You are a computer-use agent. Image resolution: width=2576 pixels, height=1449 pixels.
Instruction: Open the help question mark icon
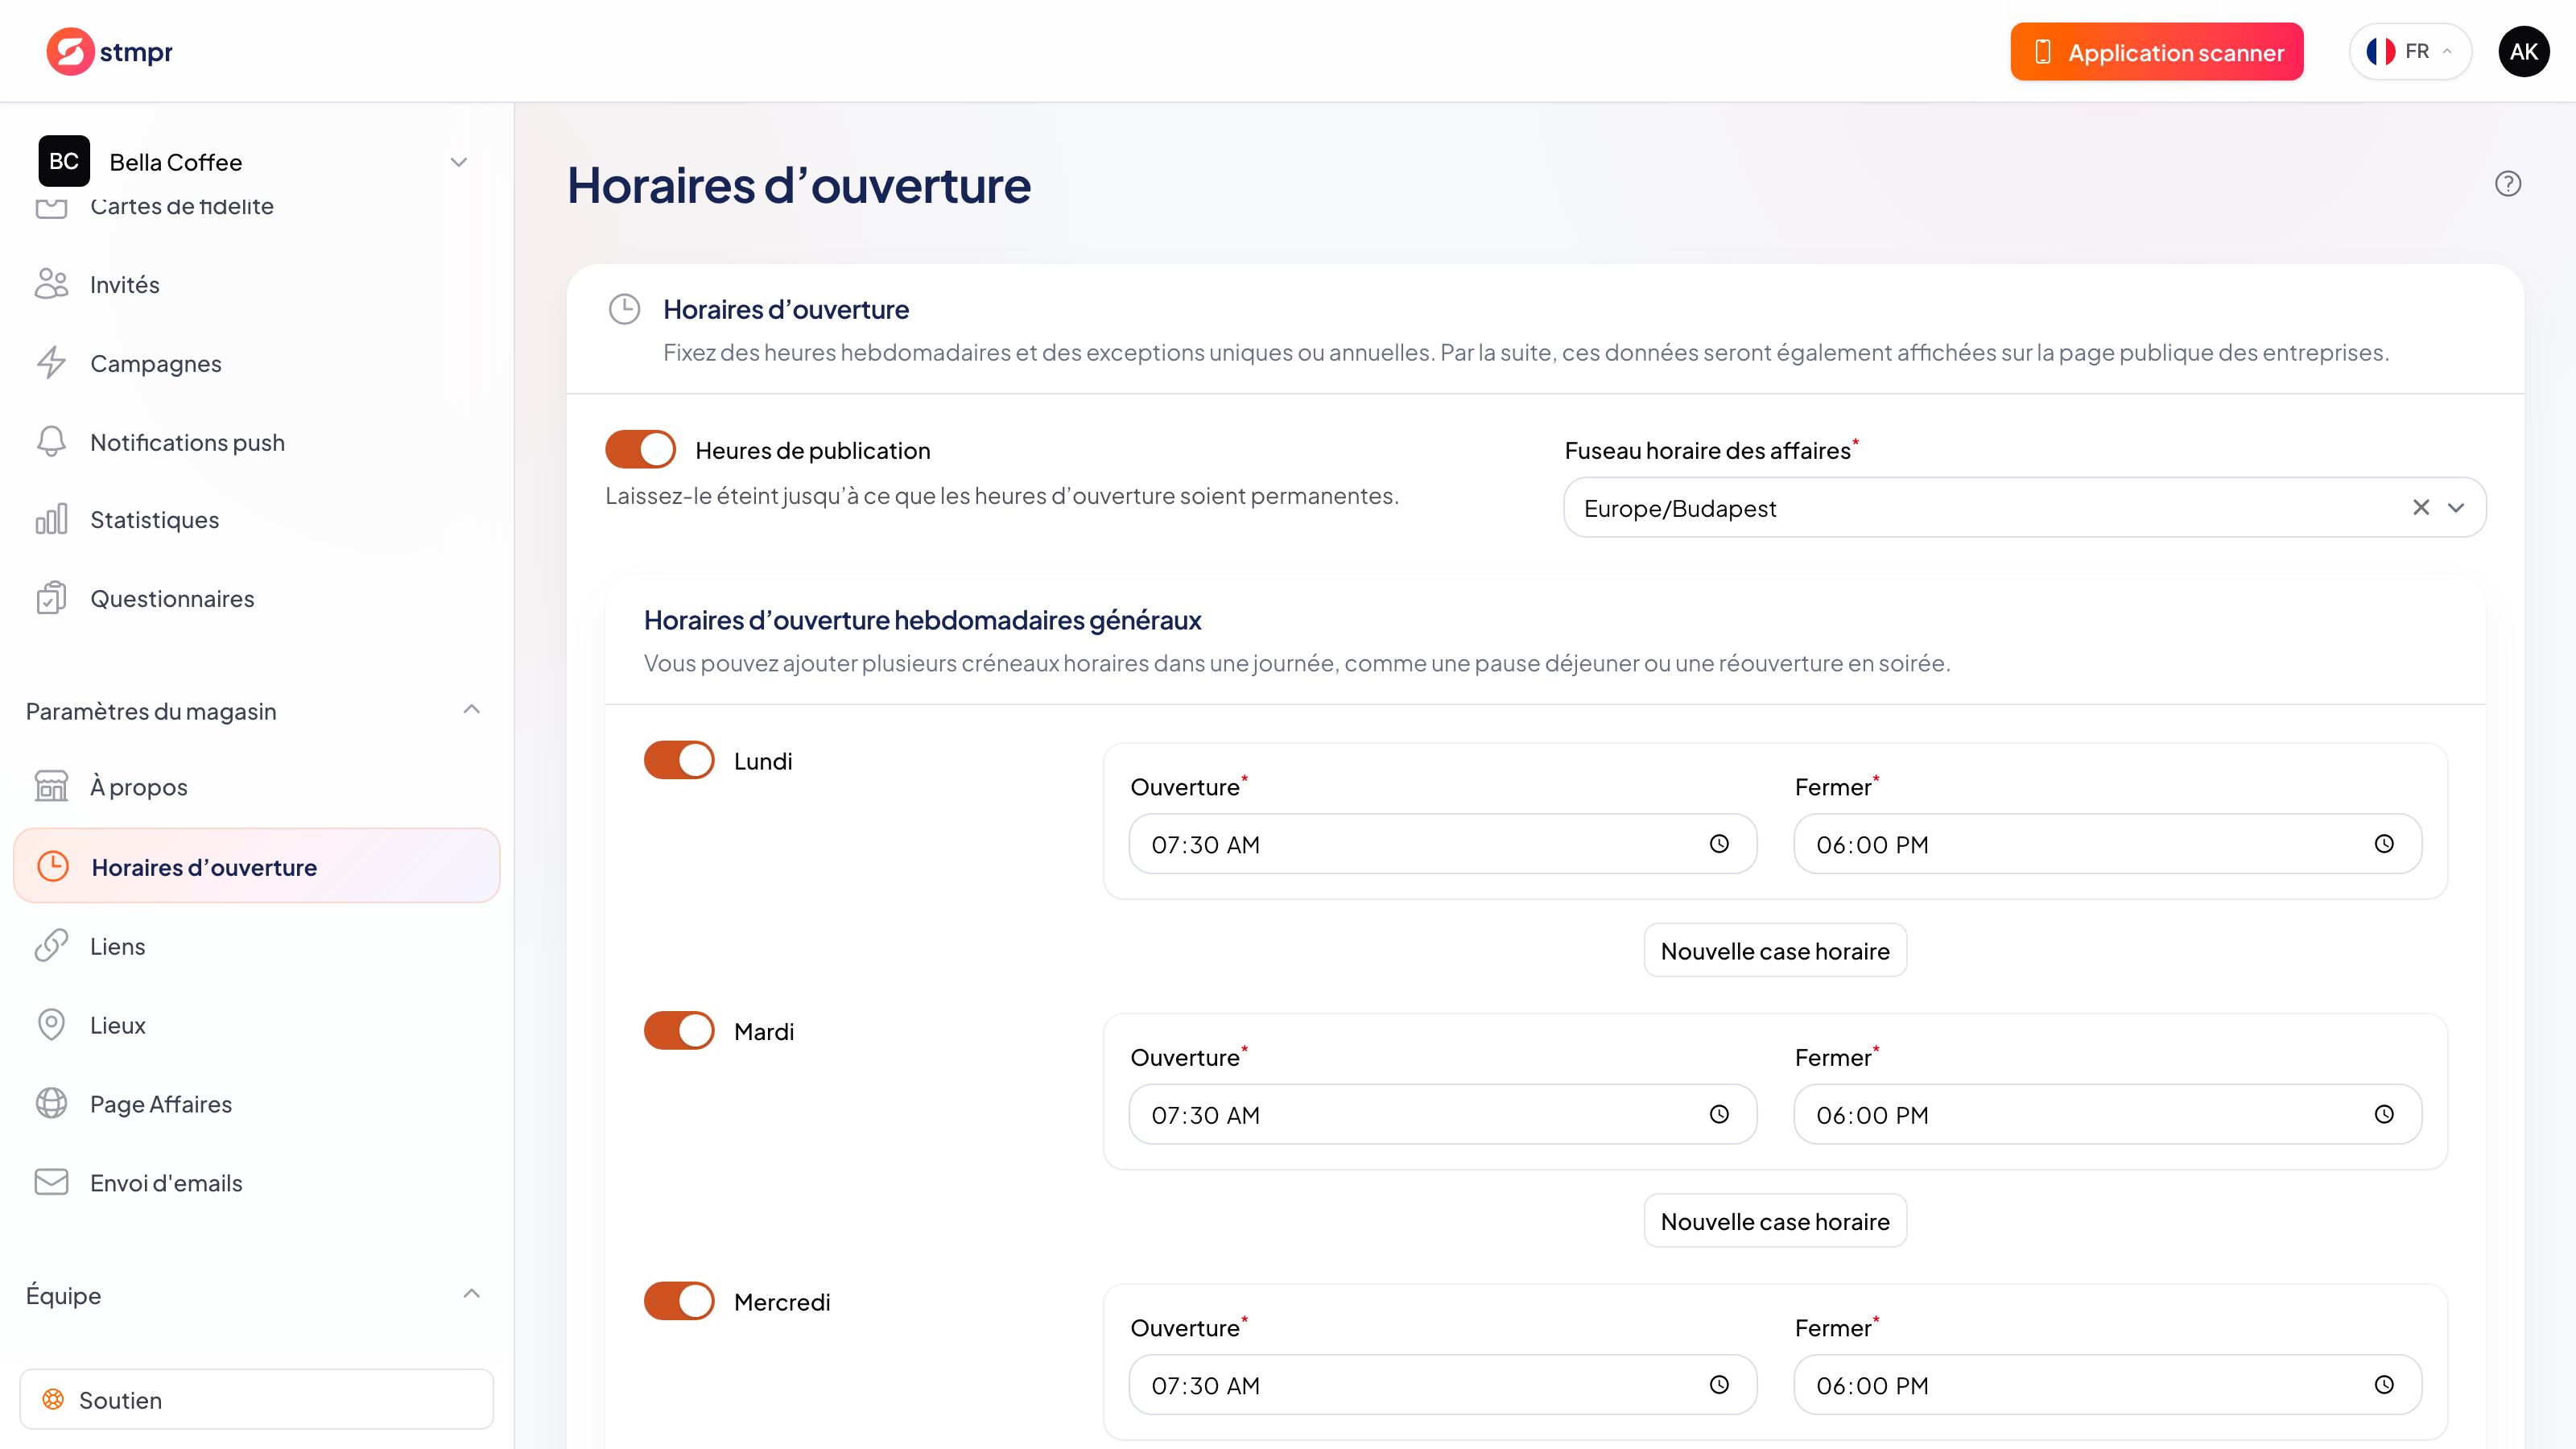click(x=2508, y=184)
